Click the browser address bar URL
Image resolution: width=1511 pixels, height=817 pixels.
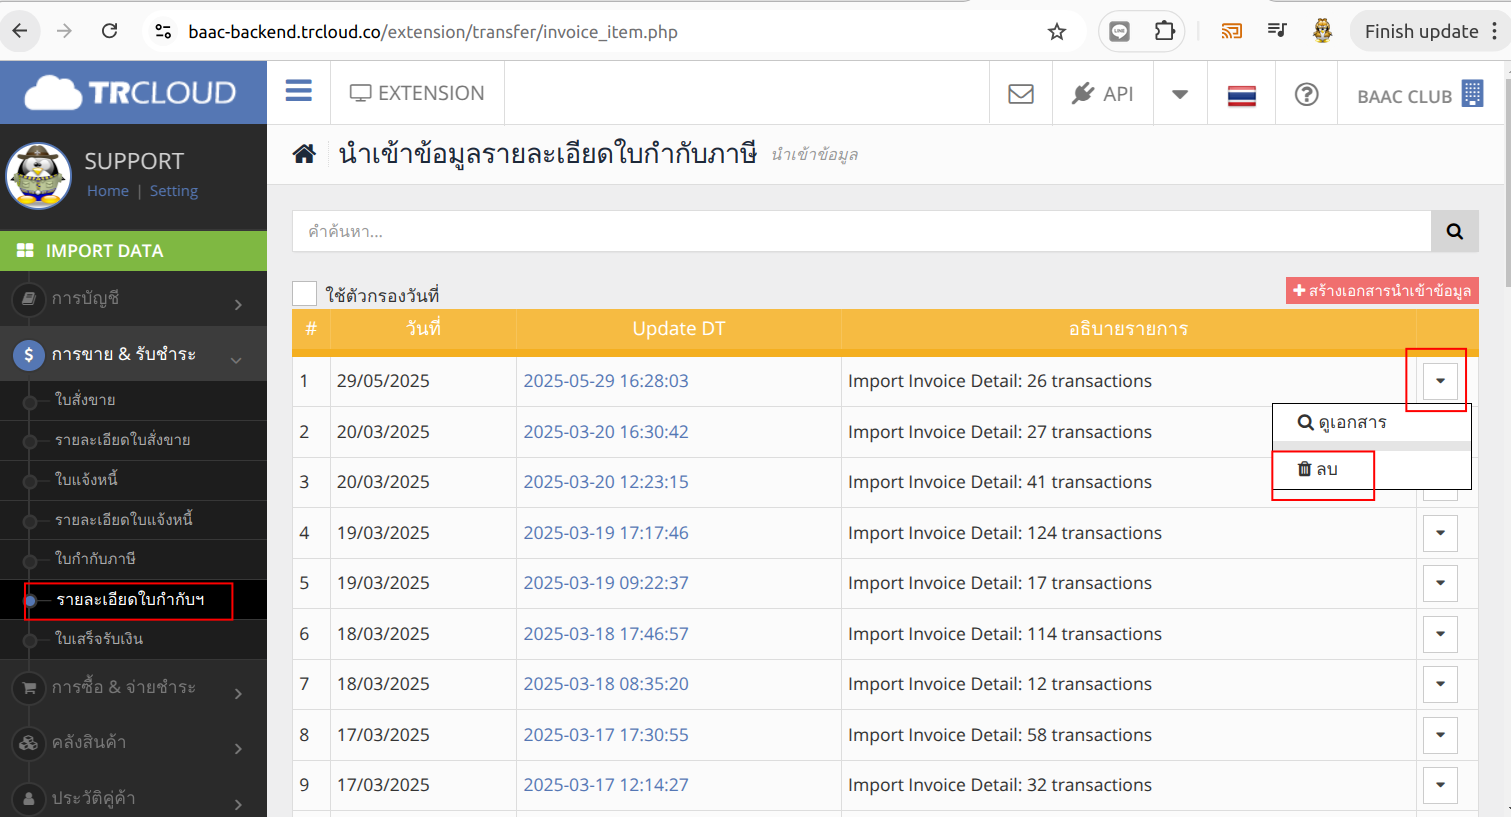[x=433, y=32]
